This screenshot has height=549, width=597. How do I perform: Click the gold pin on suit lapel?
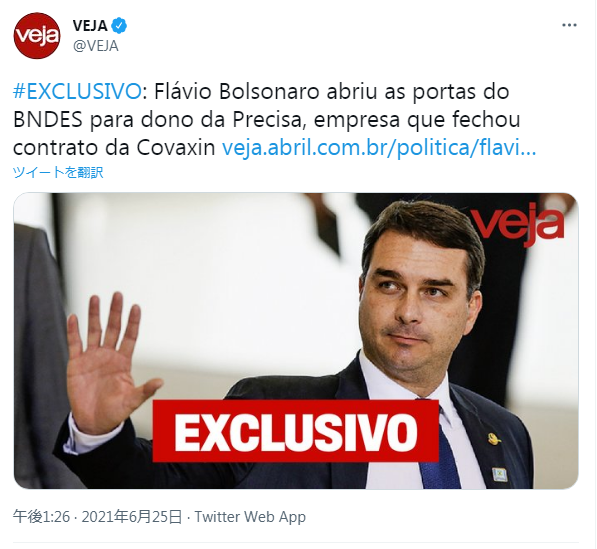click(x=494, y=439)
